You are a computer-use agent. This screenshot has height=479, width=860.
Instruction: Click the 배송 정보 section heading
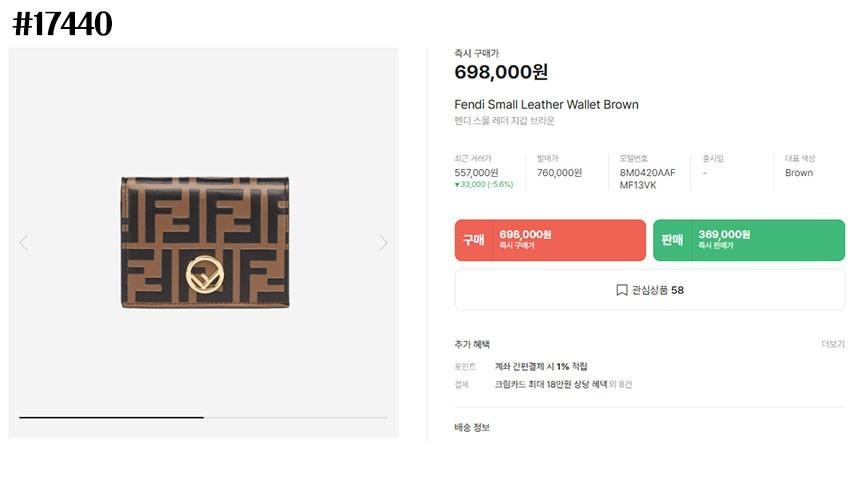pyautogui.click(x=472, y=428)
